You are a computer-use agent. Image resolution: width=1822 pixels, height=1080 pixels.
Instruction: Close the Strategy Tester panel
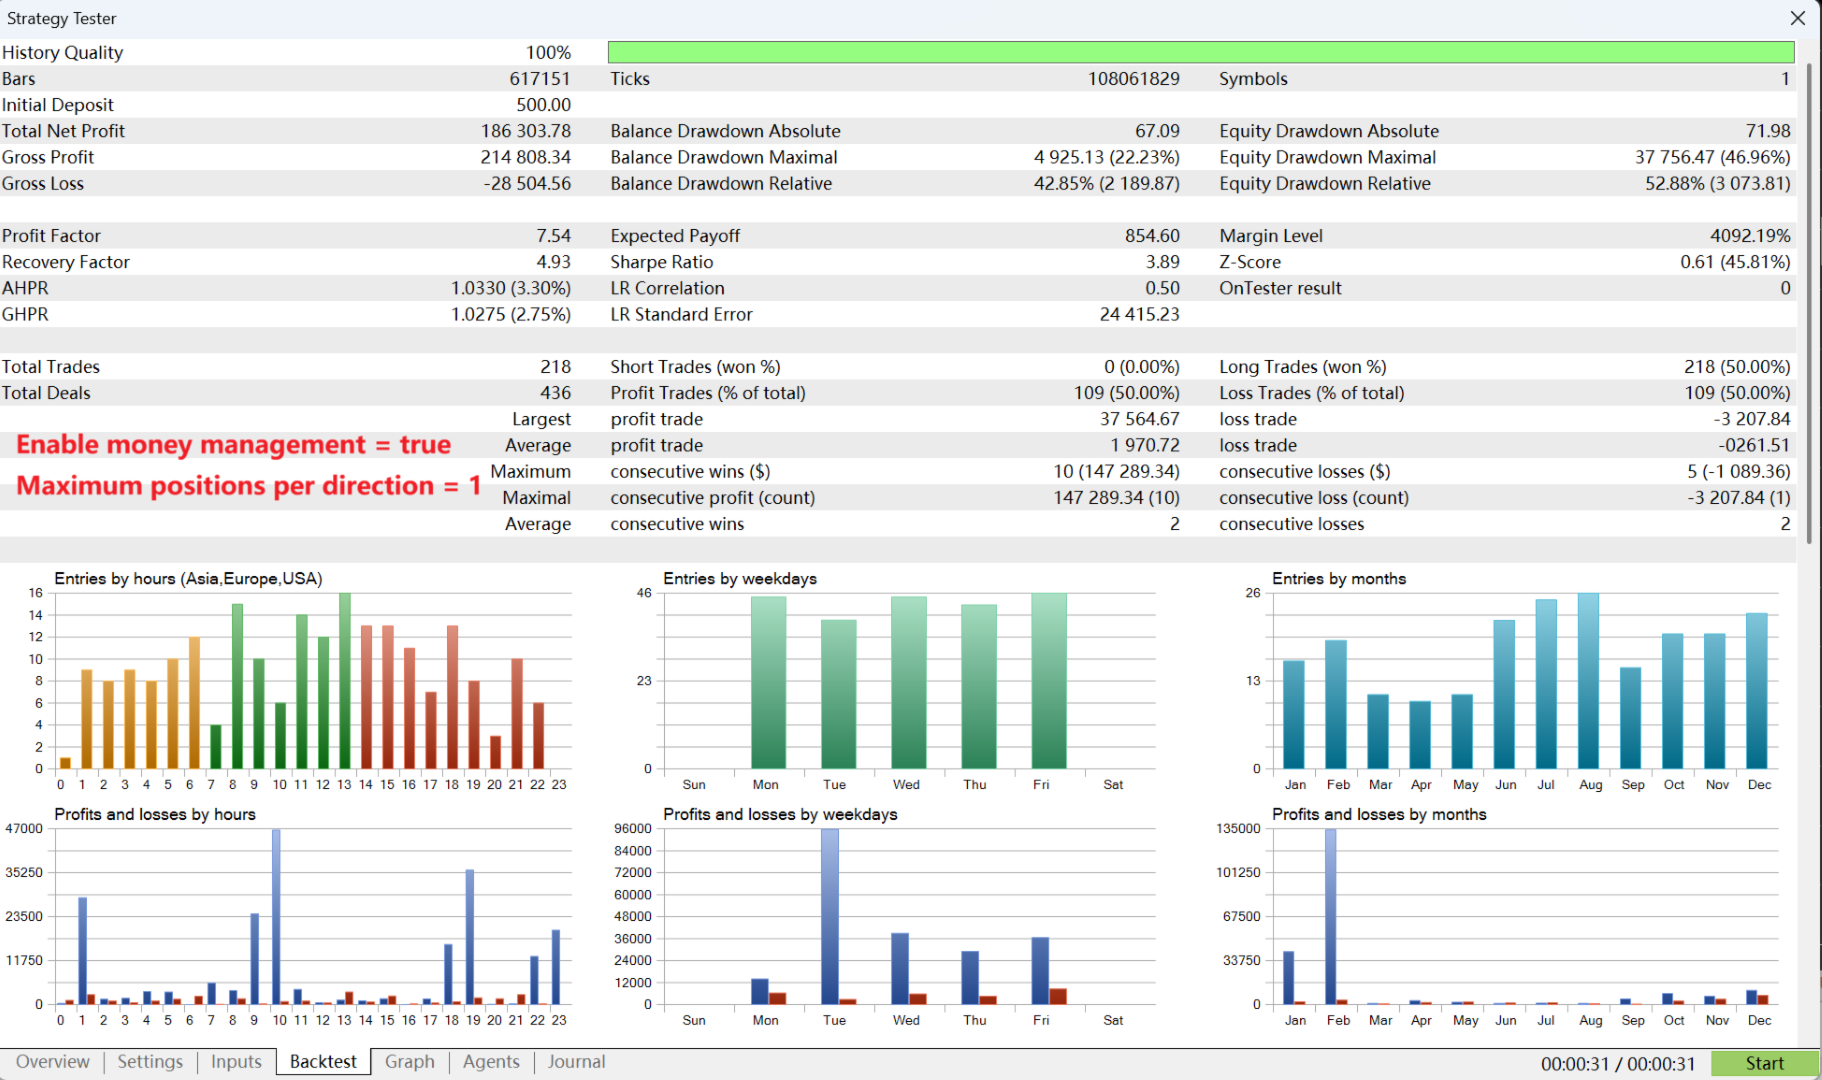pyautogui.click(x=1797, y=18)
